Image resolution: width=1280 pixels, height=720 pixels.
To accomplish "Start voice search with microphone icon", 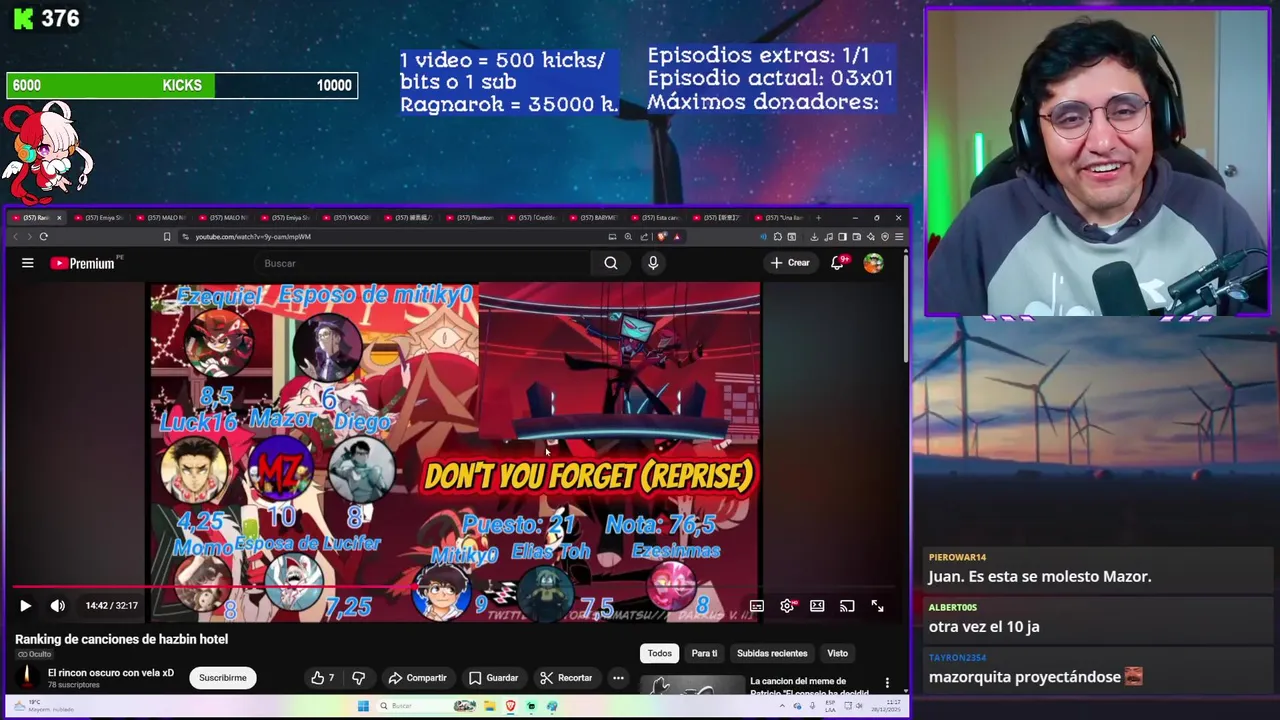I will [653, 263].
